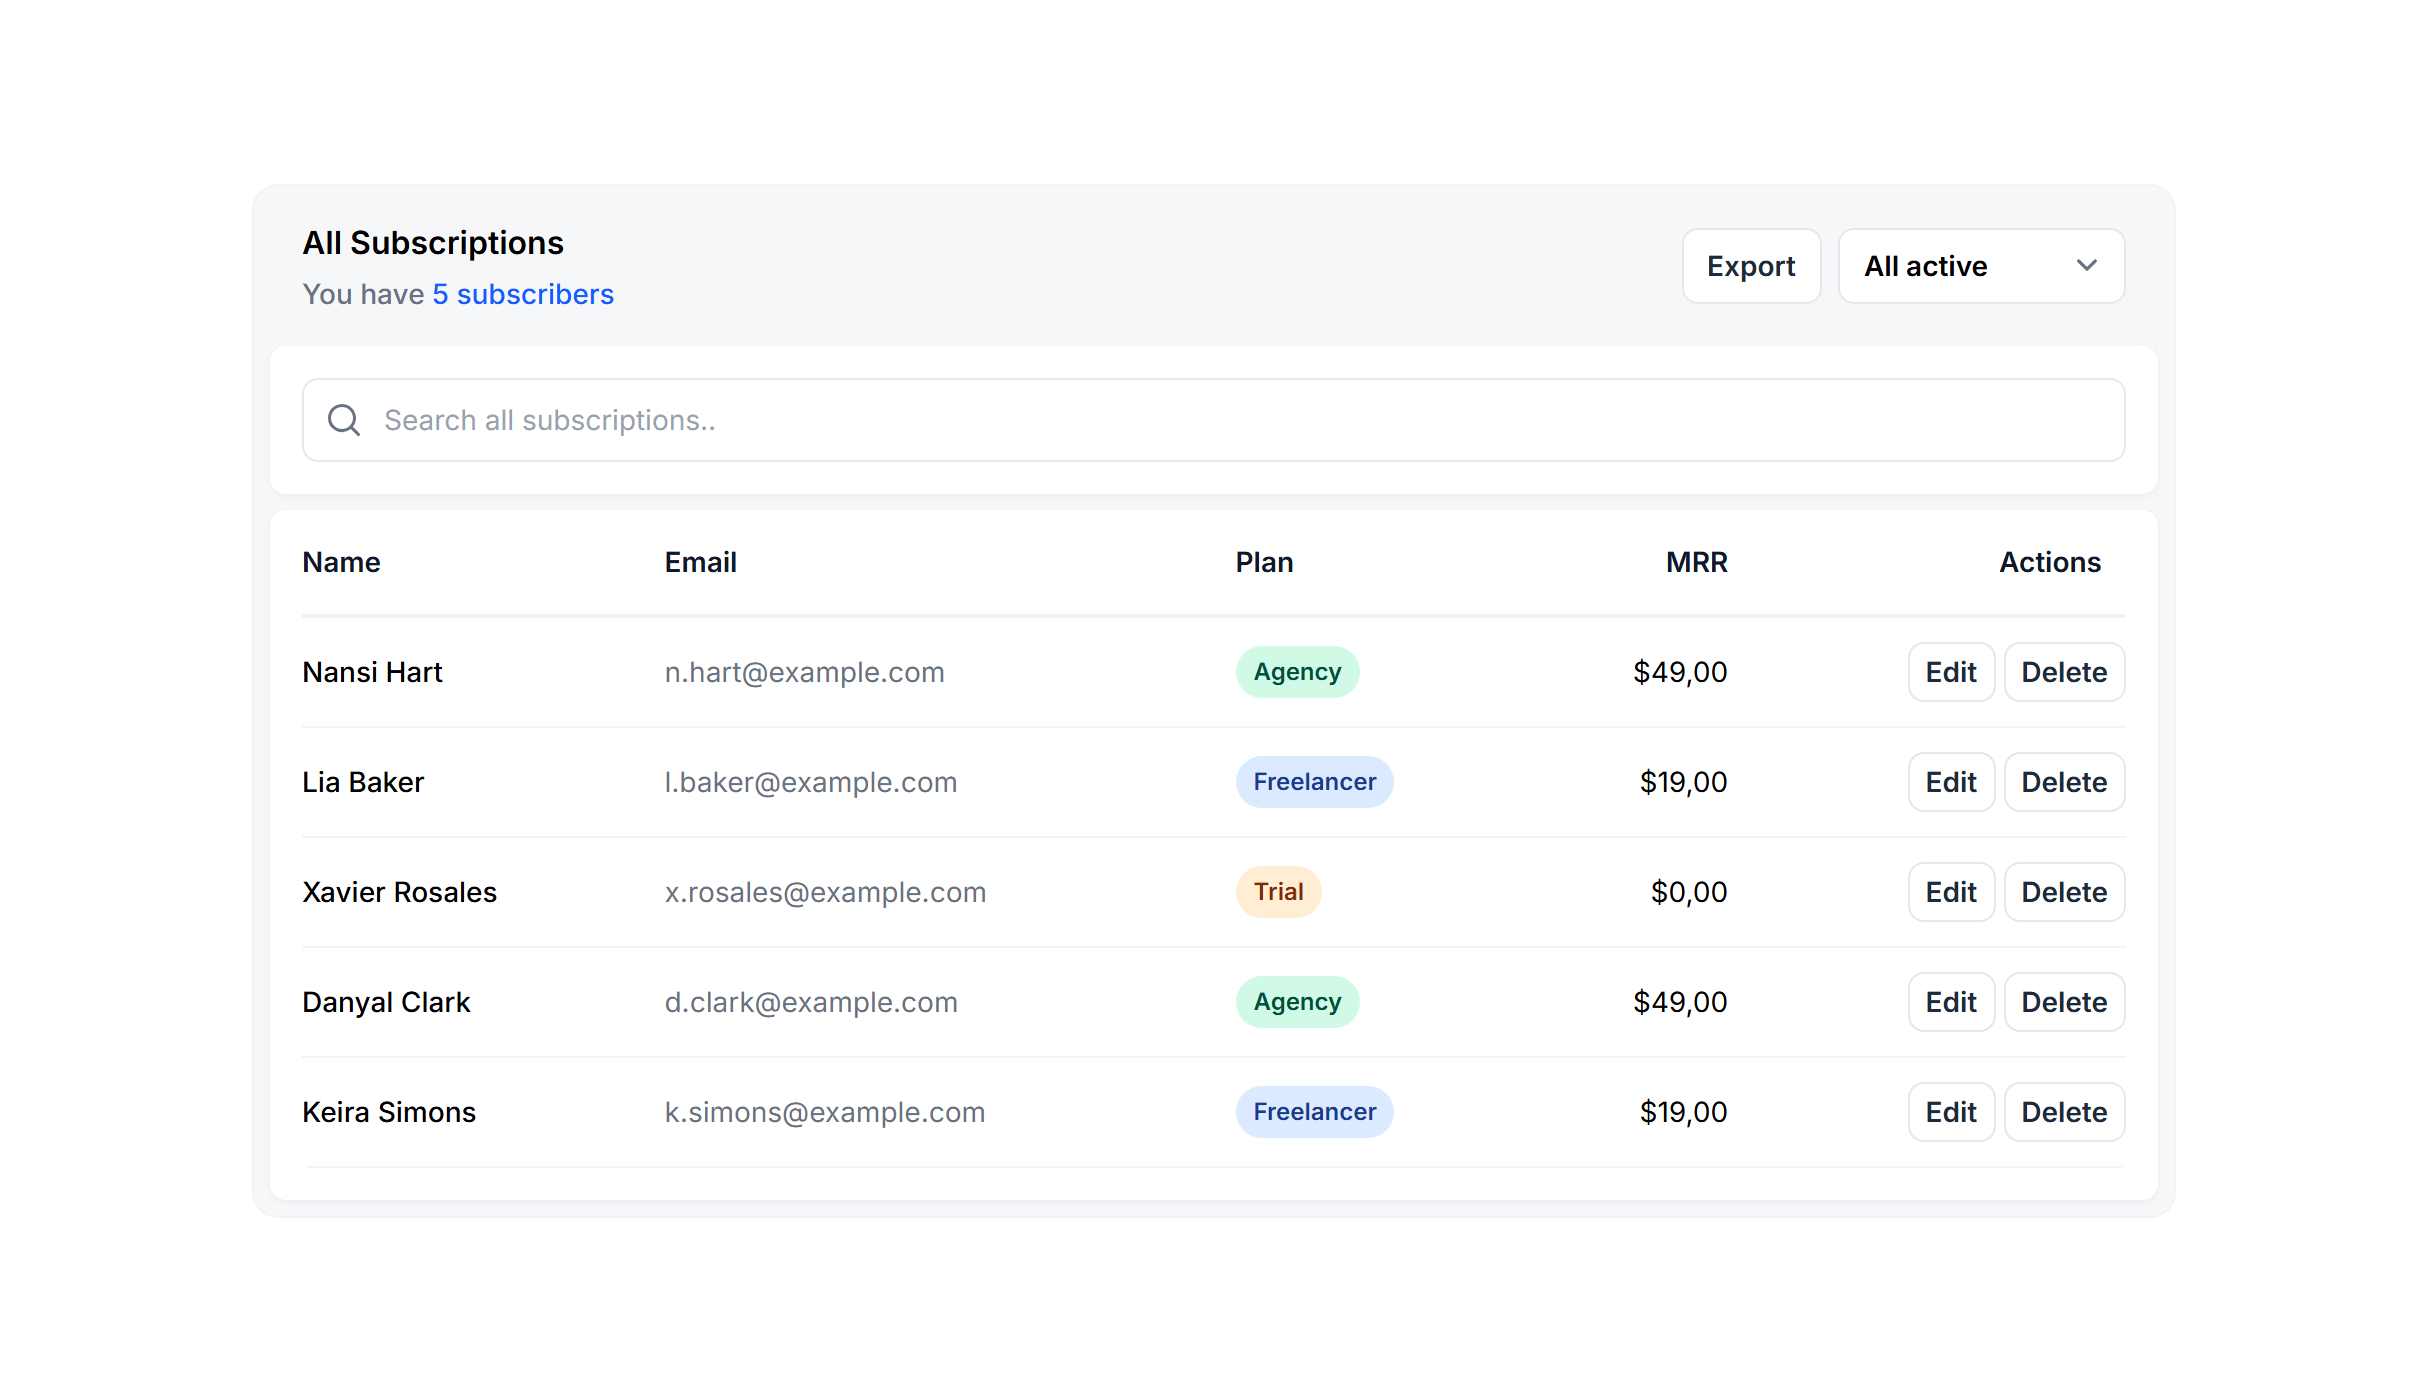Click Keira Simons' Freelancer plan badge
The image size is (2428, 1400).
tap(1314, 1112)
